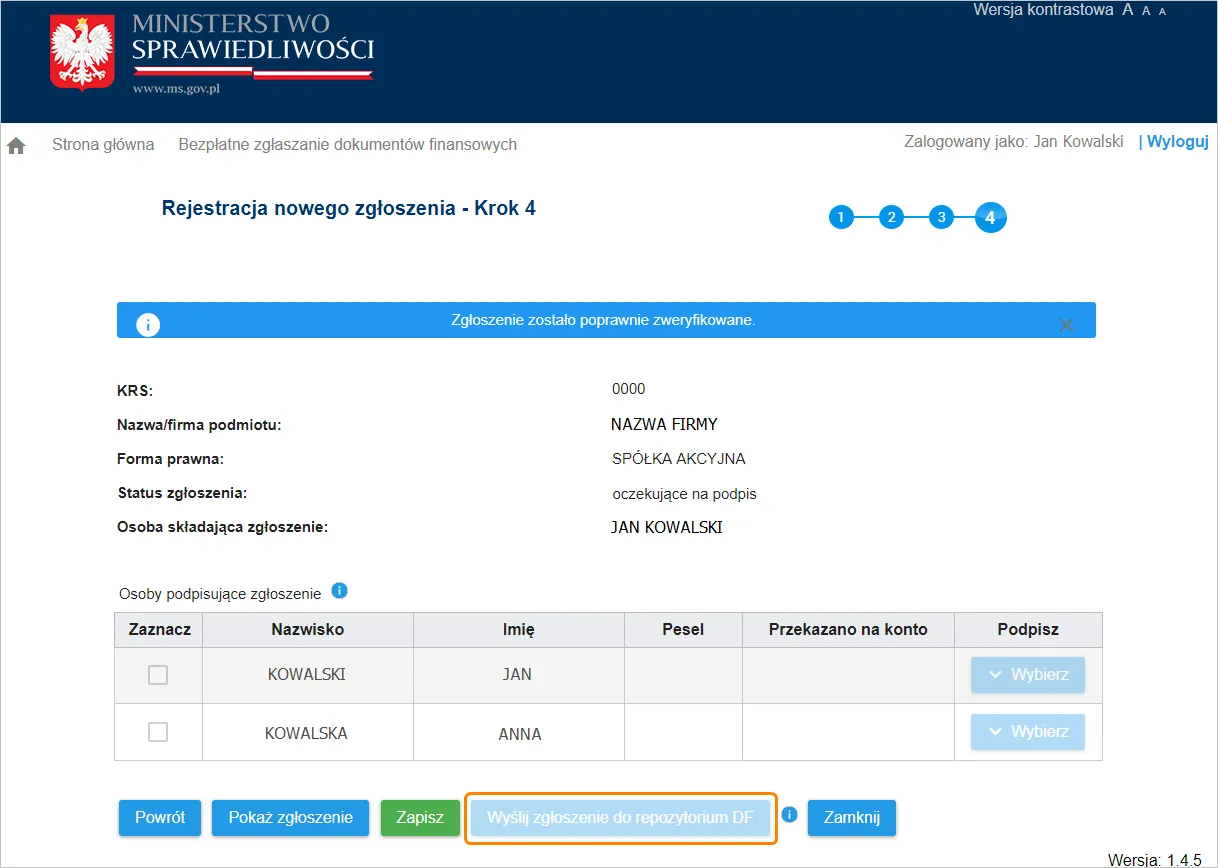Click the info icon in the blue verification banner
Screen dimensions: 1218x868
tap(147, 324)
